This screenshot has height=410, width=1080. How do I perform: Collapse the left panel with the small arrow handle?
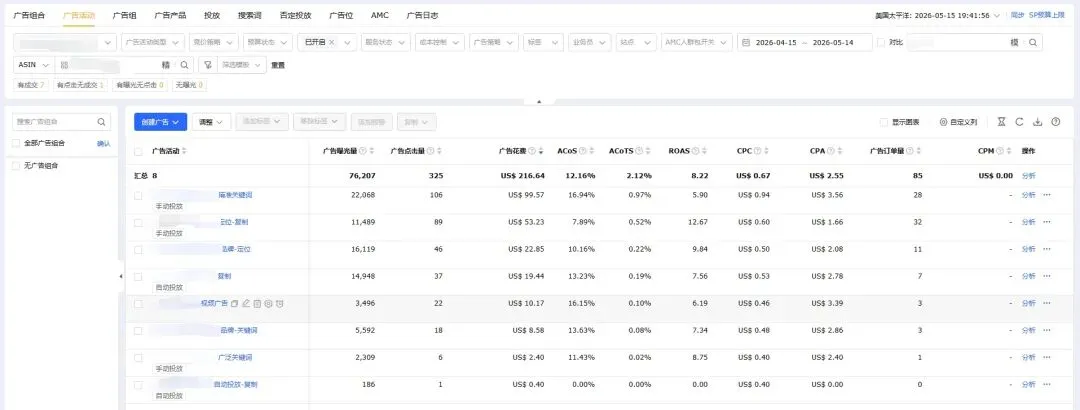click(121, 276)
